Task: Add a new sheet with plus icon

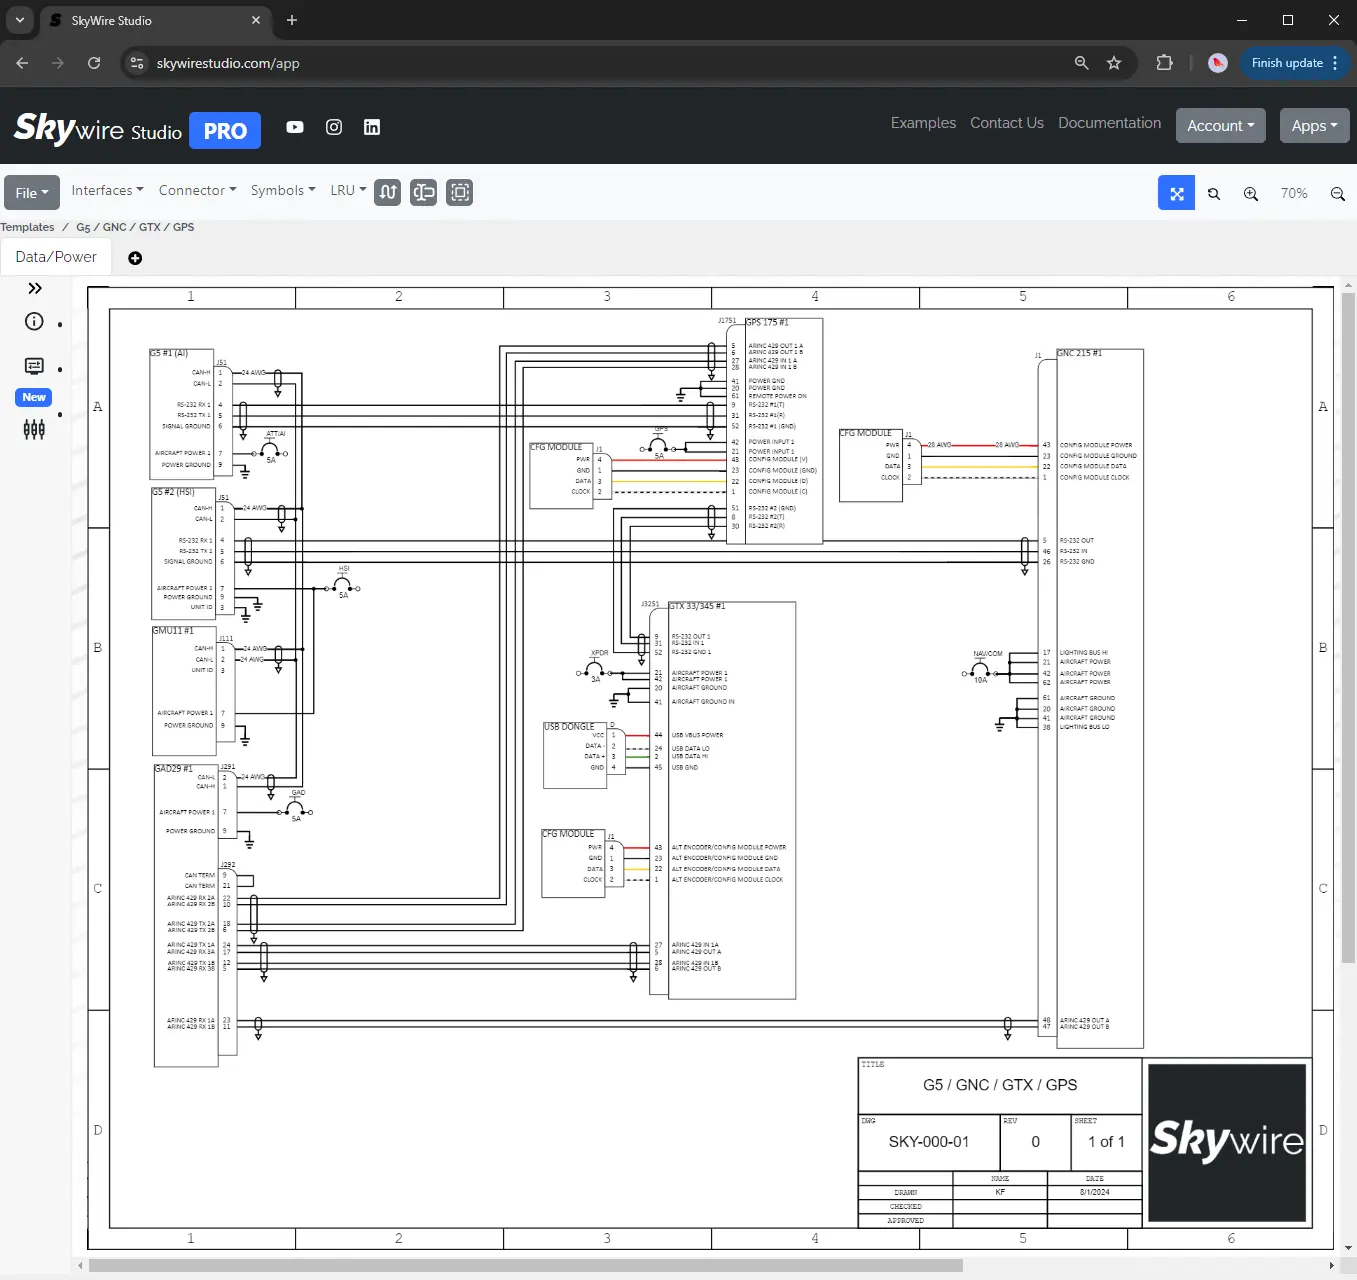Action: coord(135,258)
